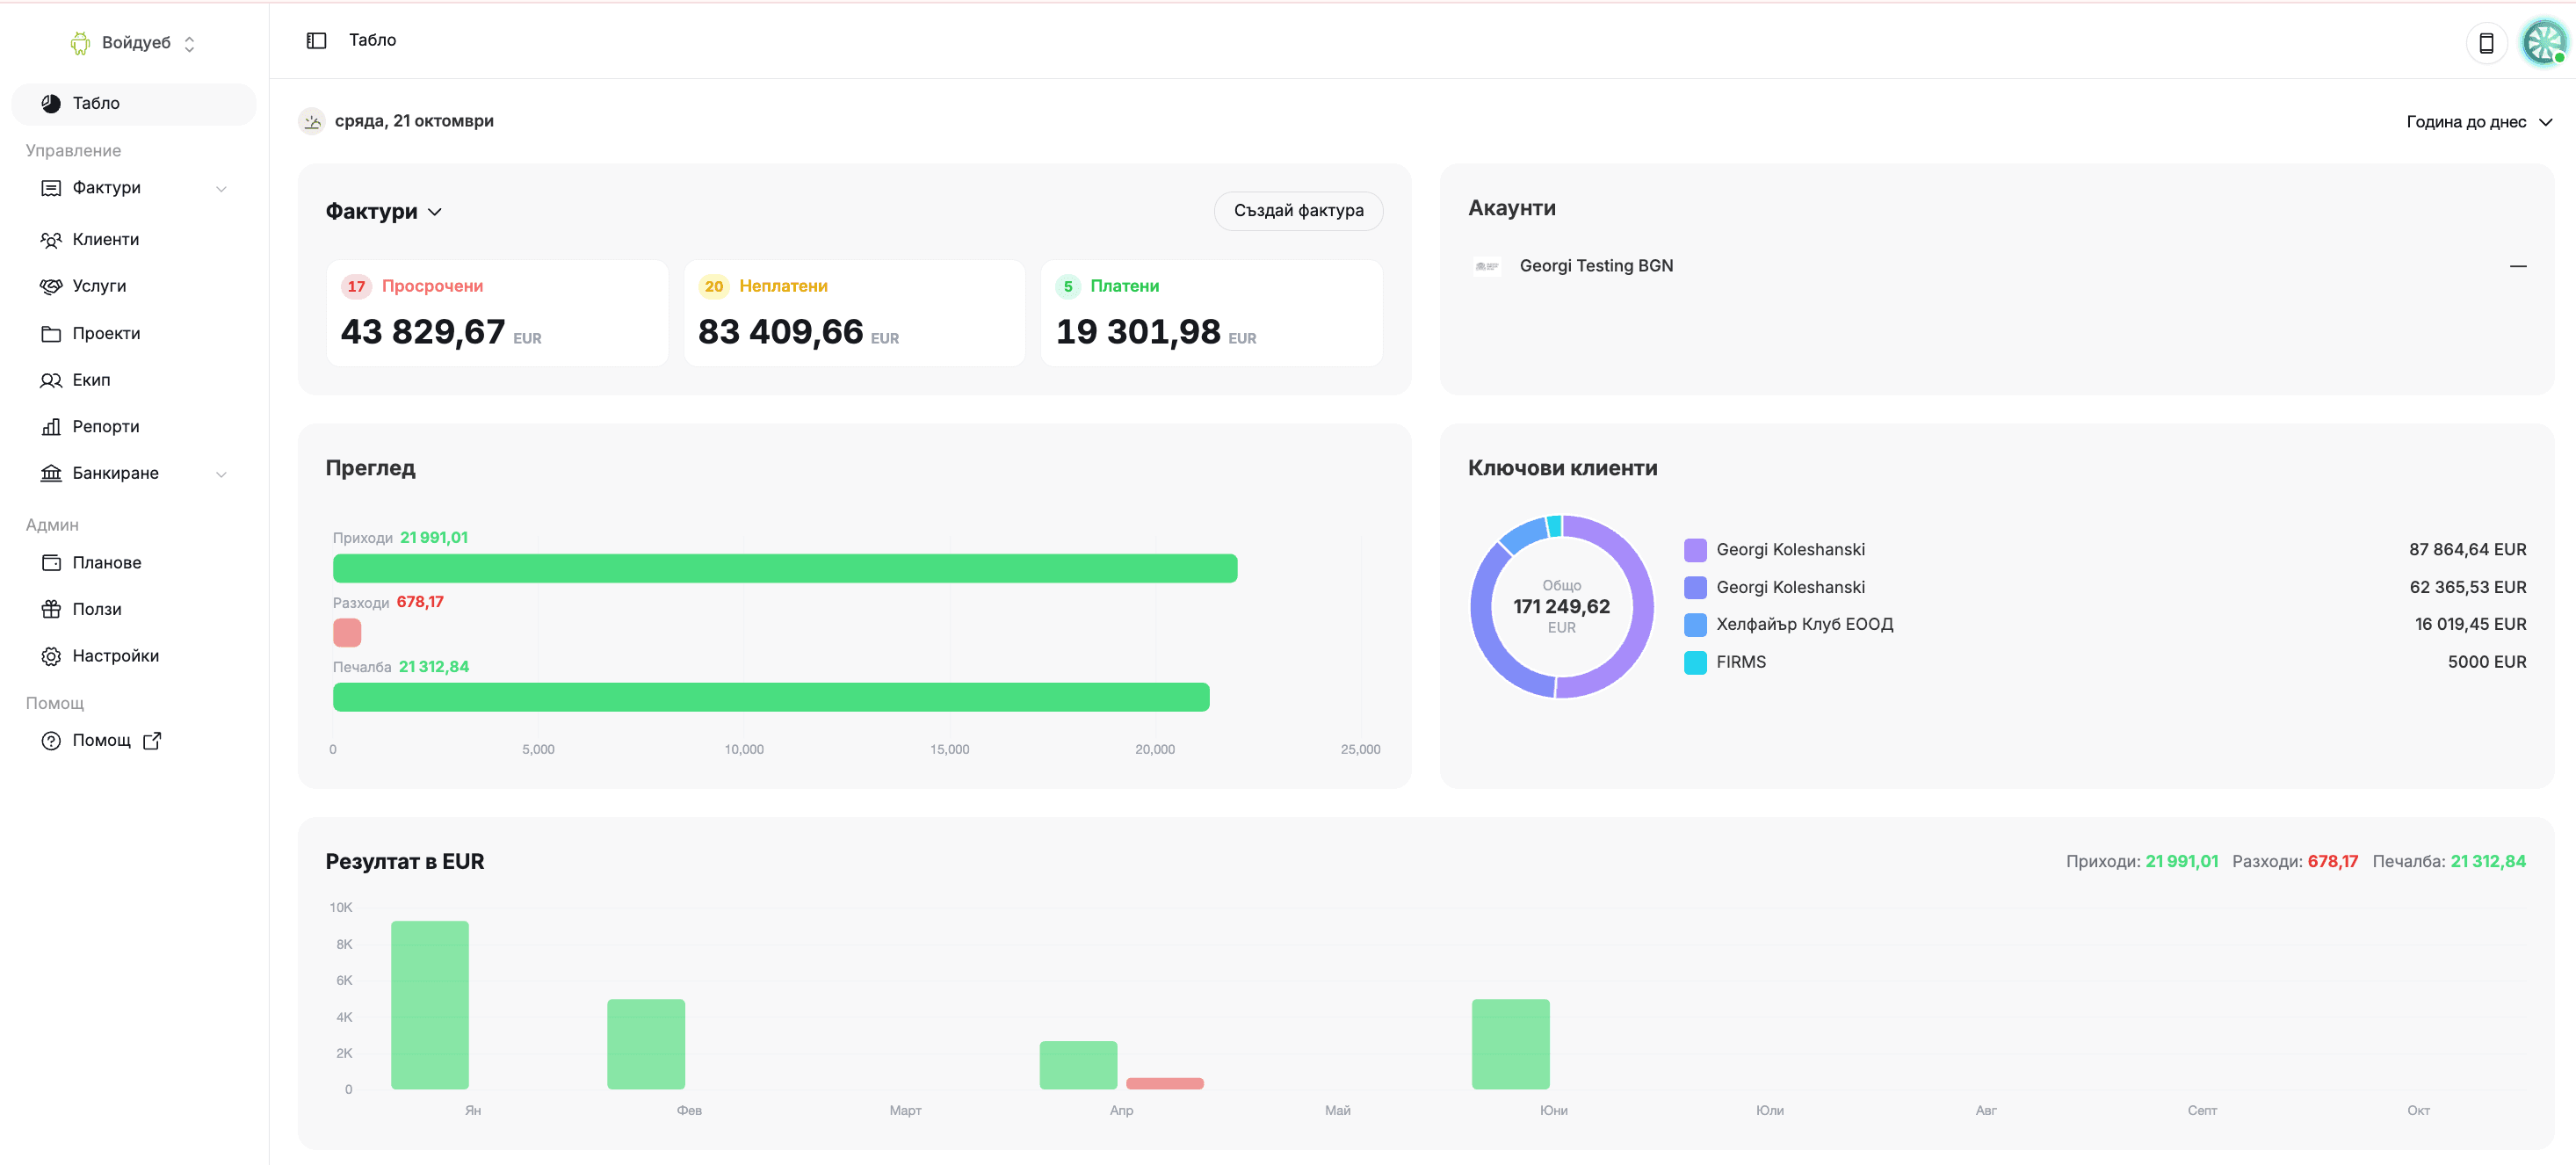Click the Клиенти people icon
The height and width of the screenshot is (1165, 2576).
51,240
